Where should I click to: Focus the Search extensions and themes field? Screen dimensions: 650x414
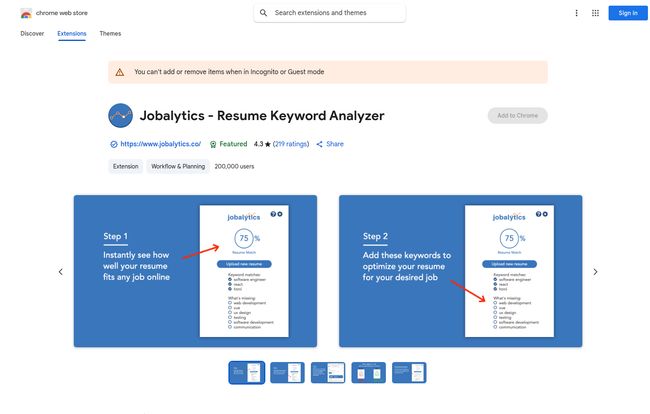point(330,13)
